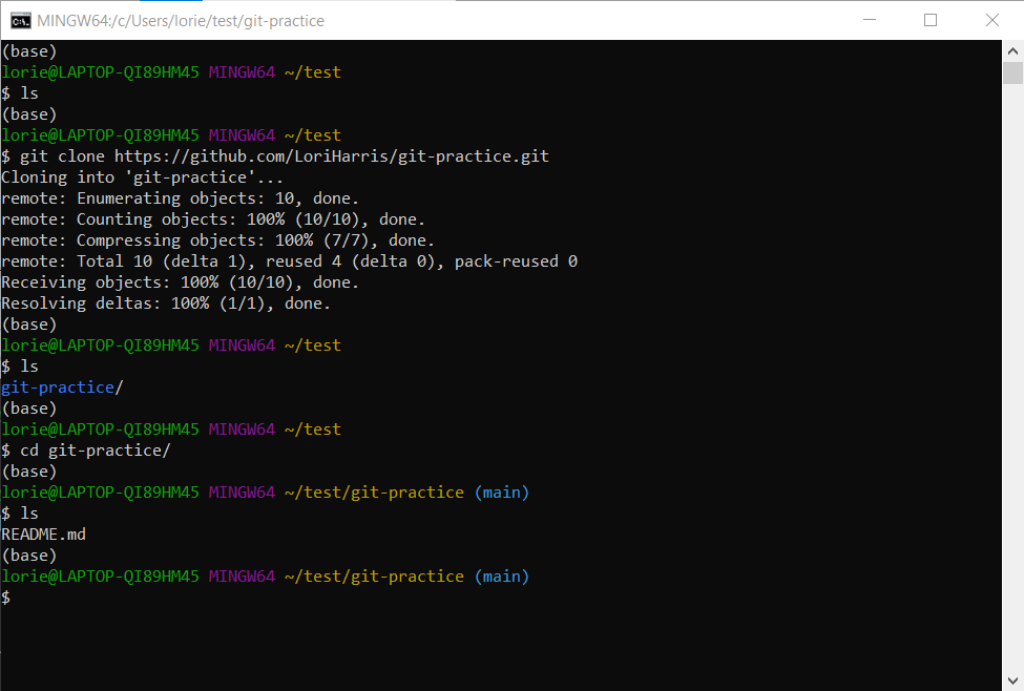
Task: Maximize the MINGW64 terminal window
Action: tap(930, 20)
